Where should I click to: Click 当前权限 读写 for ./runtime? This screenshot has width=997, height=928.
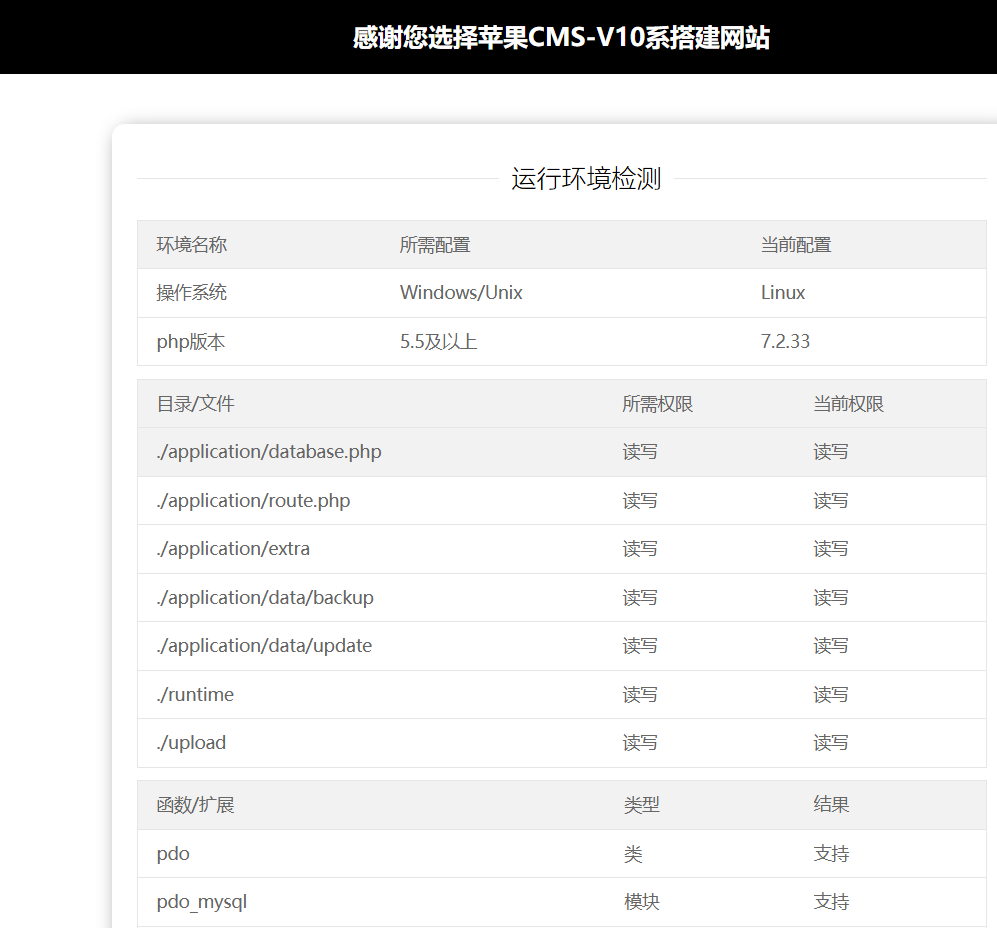pos(830,695)
